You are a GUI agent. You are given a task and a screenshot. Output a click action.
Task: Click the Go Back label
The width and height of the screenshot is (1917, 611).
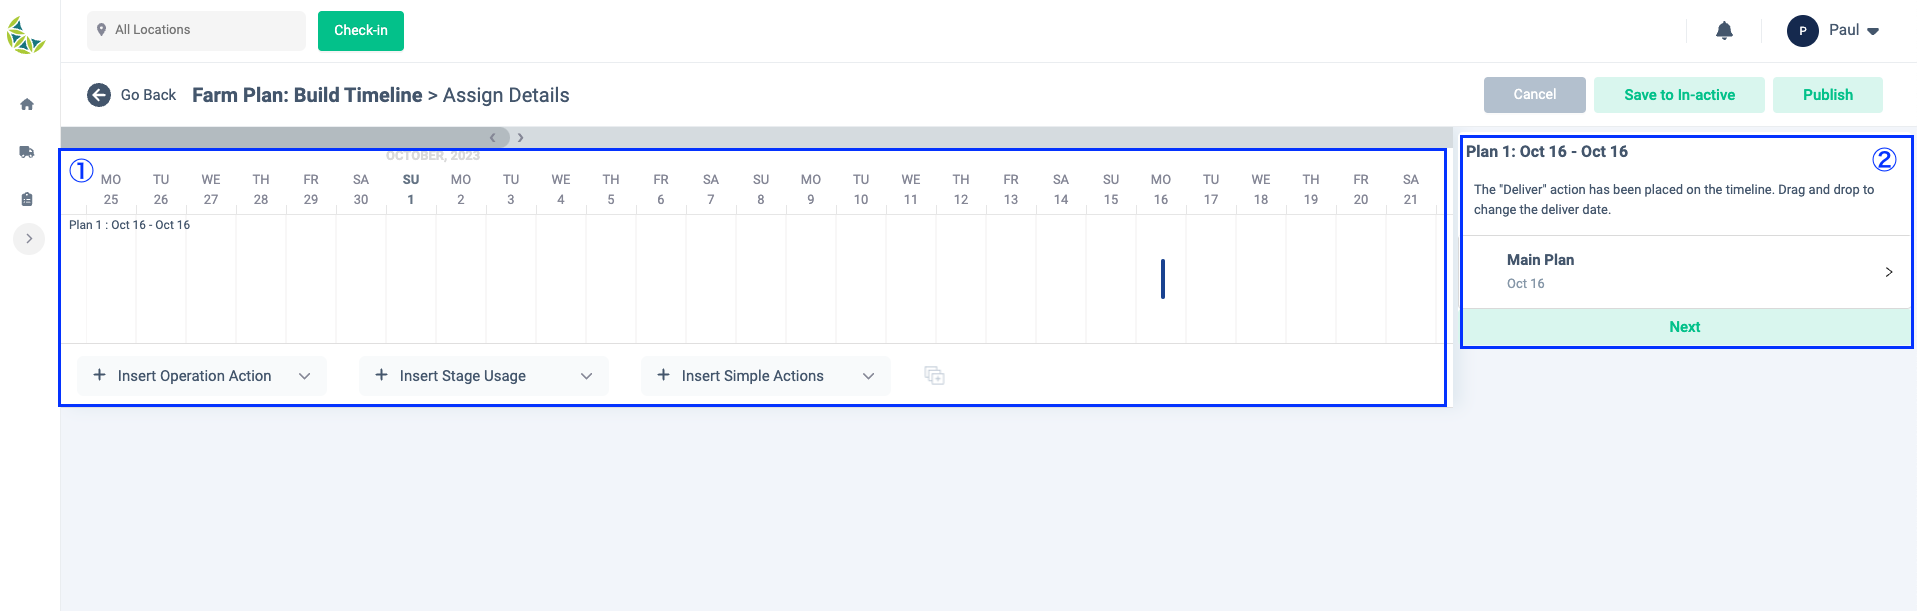(148, 95)
